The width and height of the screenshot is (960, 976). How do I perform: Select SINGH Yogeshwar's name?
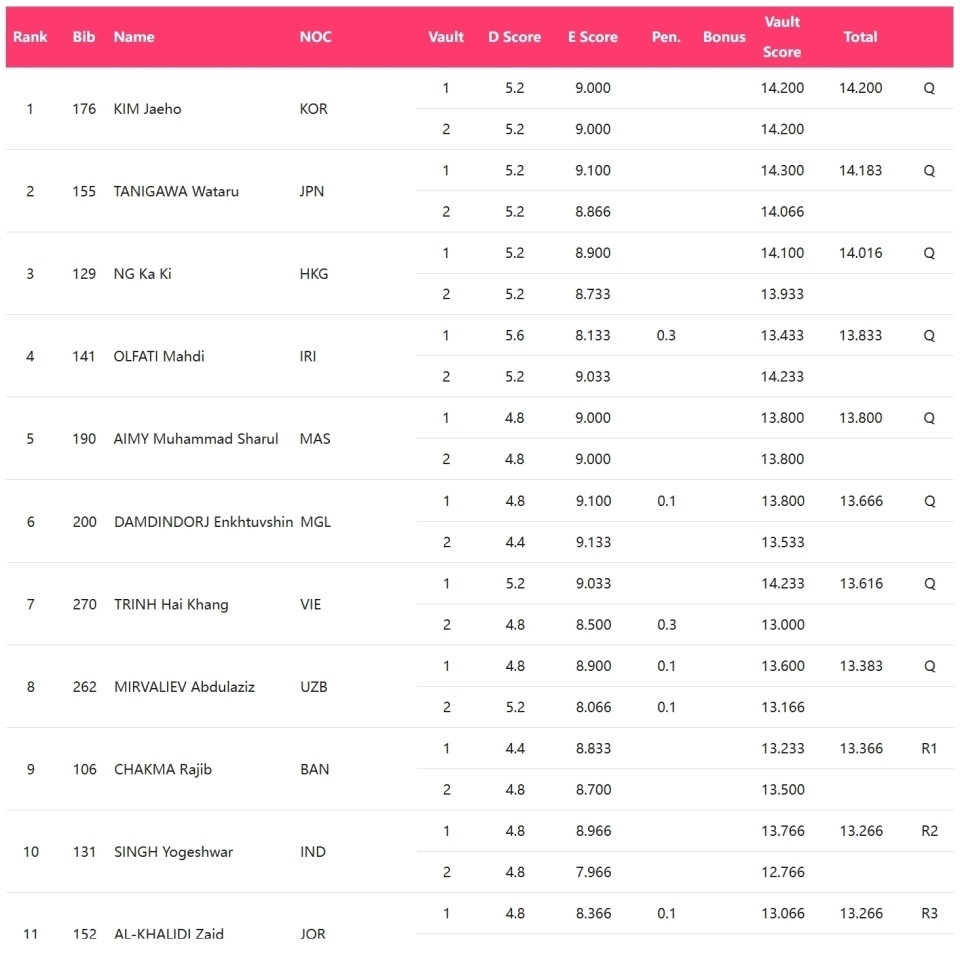[x=174, y=852]
